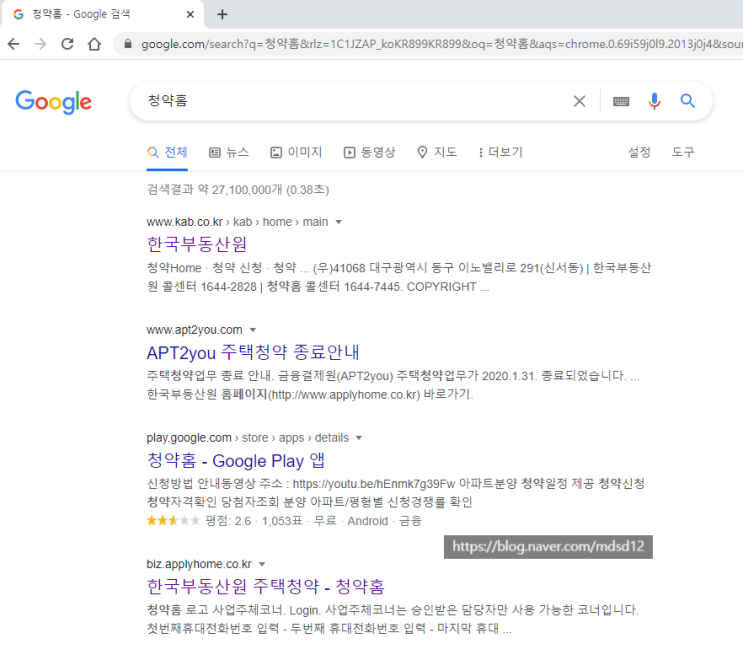Screen dimensions: 743x660
Task: Switch to the 이미지 tab
Action: point(296,152)
